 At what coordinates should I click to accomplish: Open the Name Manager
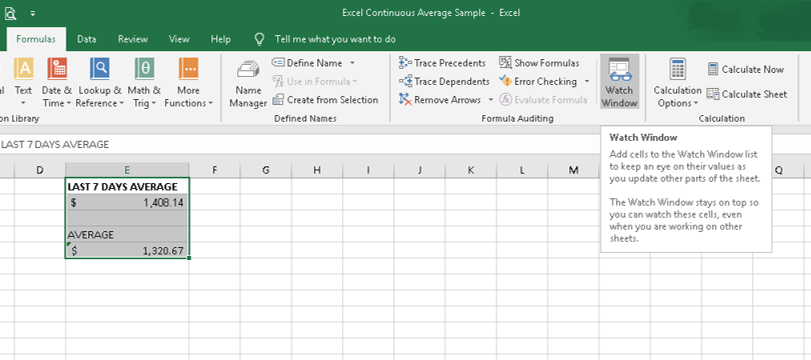[248, 82]
